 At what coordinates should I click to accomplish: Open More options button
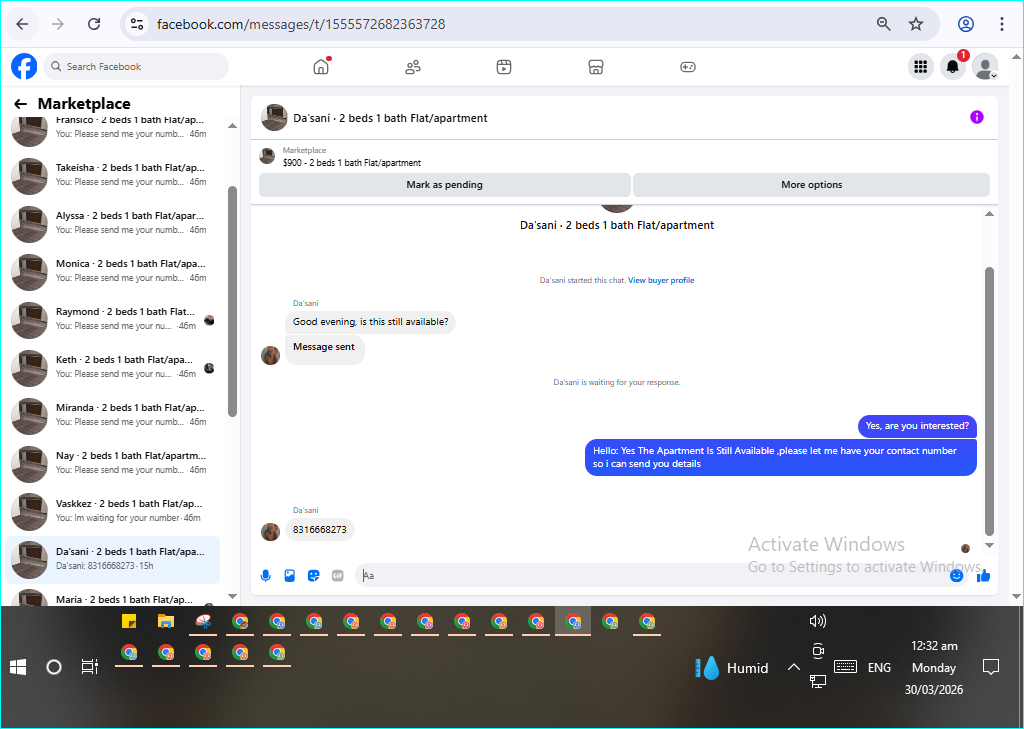(x=812, y=185)
